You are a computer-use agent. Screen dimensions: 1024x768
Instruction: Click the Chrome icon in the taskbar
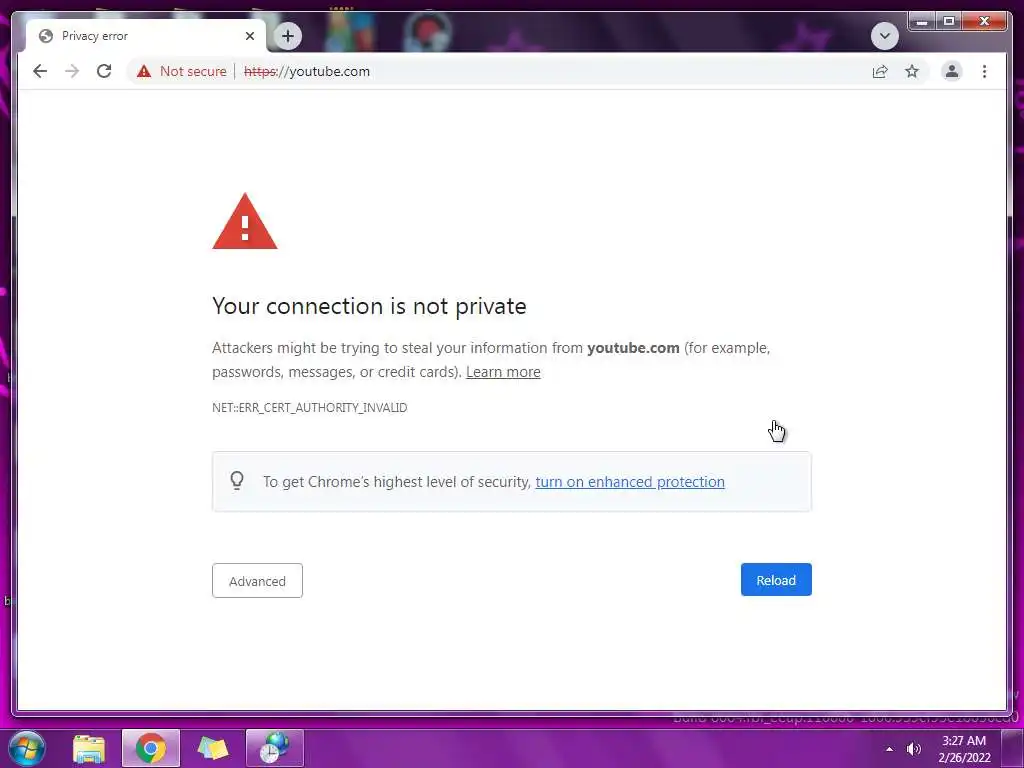tap(151, 748)
